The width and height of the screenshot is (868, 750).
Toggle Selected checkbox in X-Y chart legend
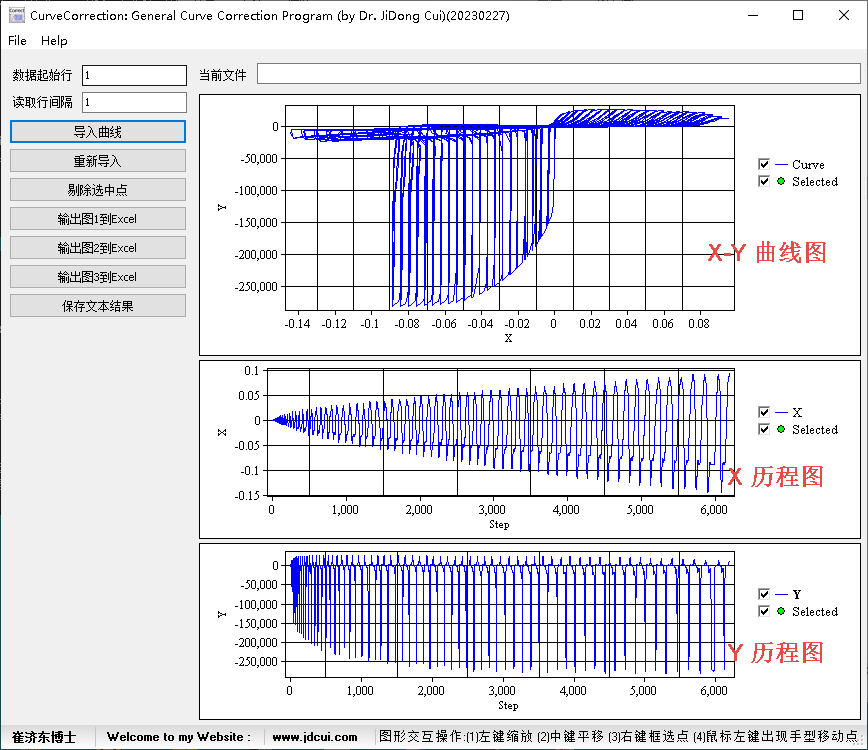764,182
